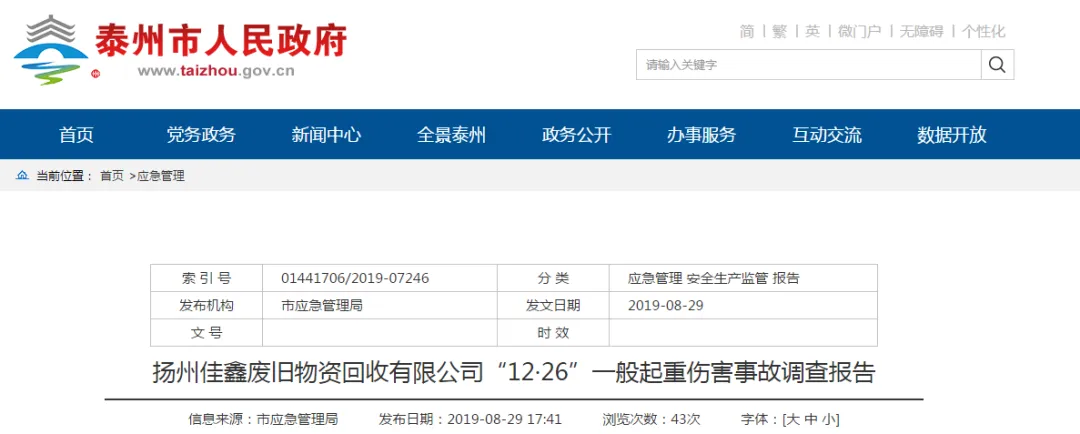This screenshot has height=434, width=1080.
Task: Click the 时效 label cell
Action: (x=553, y=333)
